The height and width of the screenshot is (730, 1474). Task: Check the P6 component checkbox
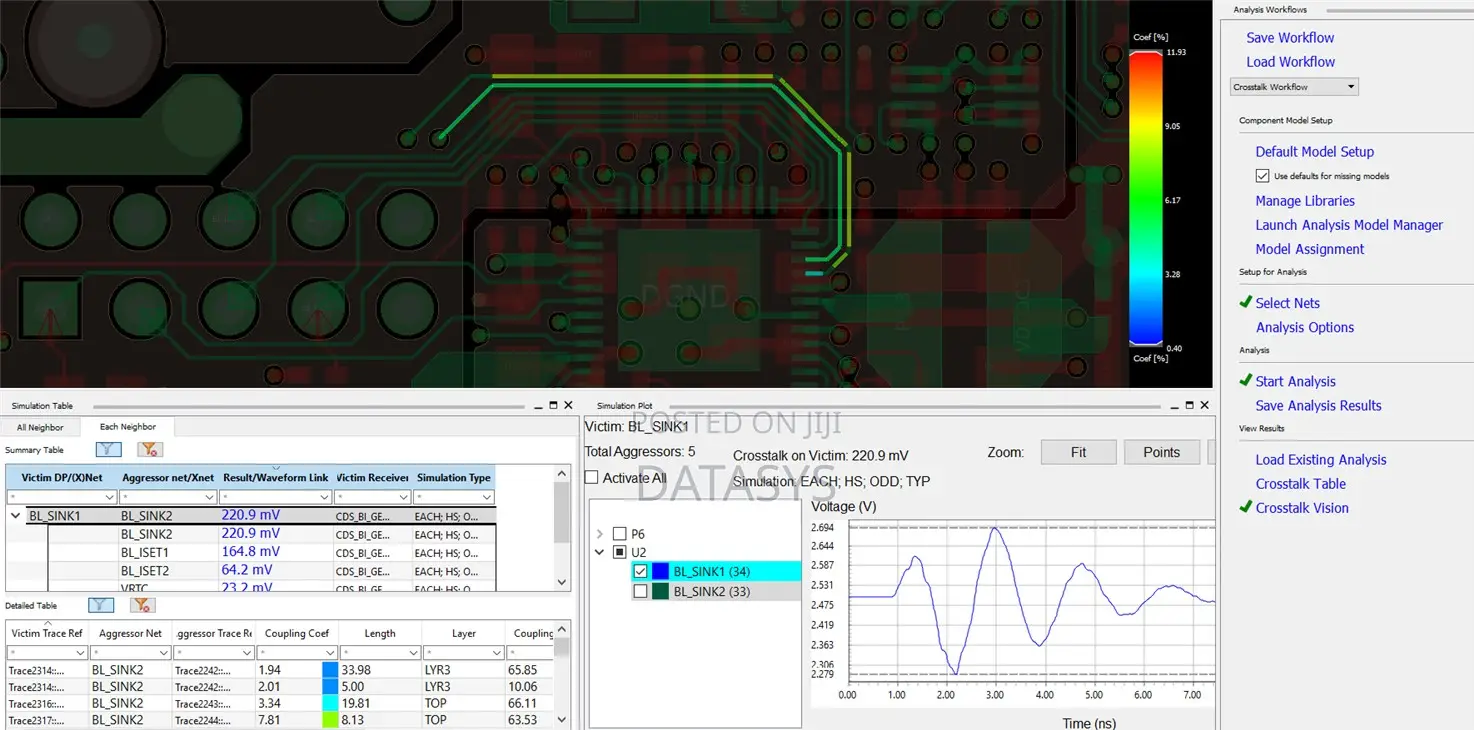[620, 534]
